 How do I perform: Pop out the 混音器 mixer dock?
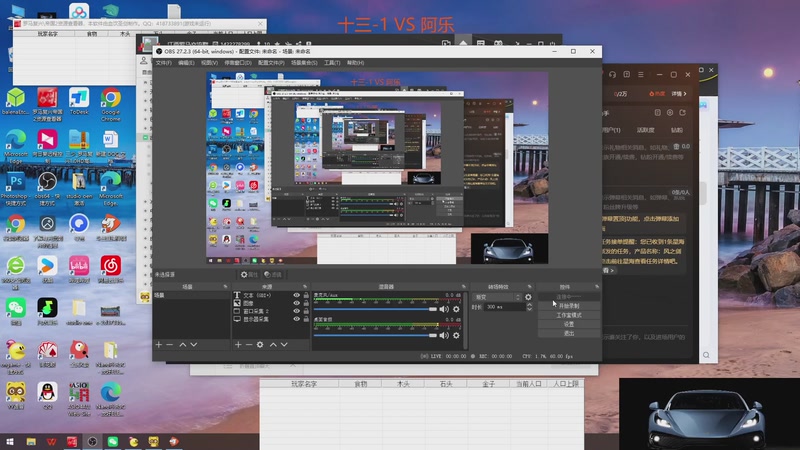(x=464, y=287)
